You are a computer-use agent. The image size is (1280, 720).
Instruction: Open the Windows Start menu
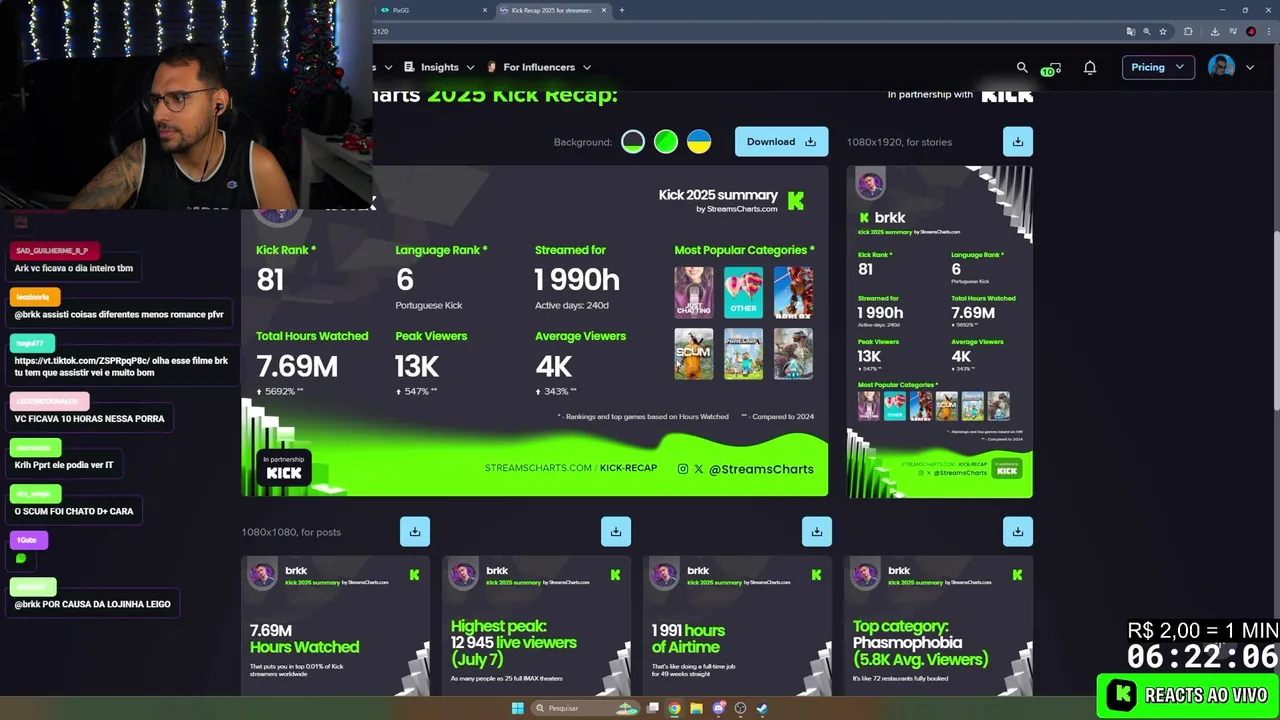(x=517, y=708)
